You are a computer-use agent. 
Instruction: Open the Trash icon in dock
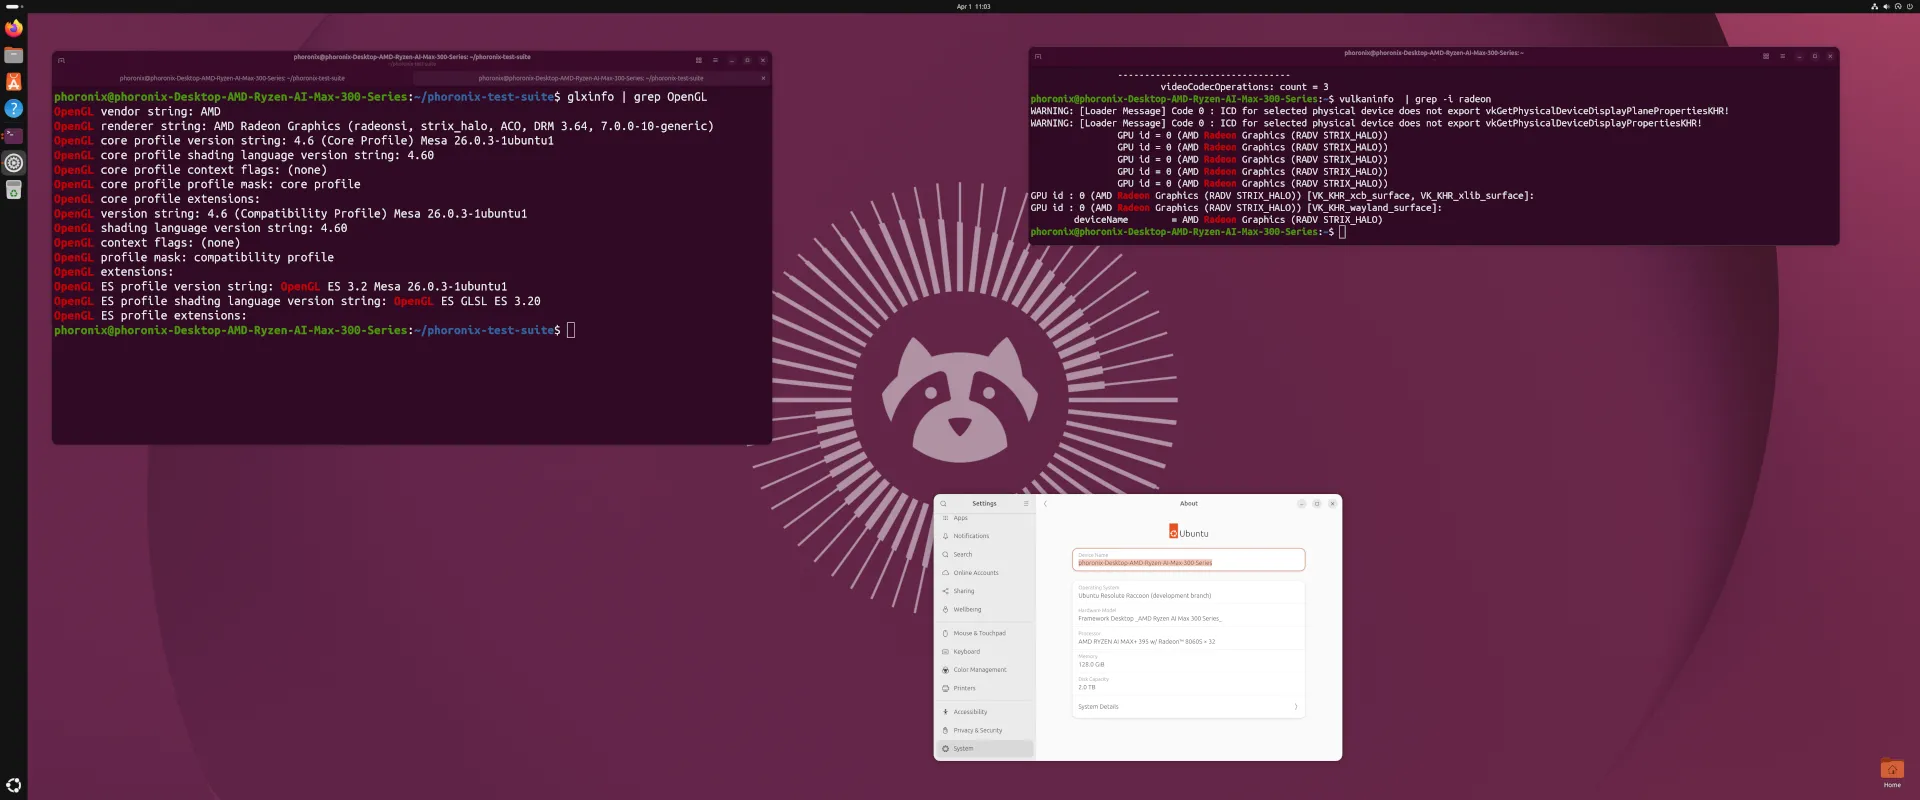pos(14,190)
